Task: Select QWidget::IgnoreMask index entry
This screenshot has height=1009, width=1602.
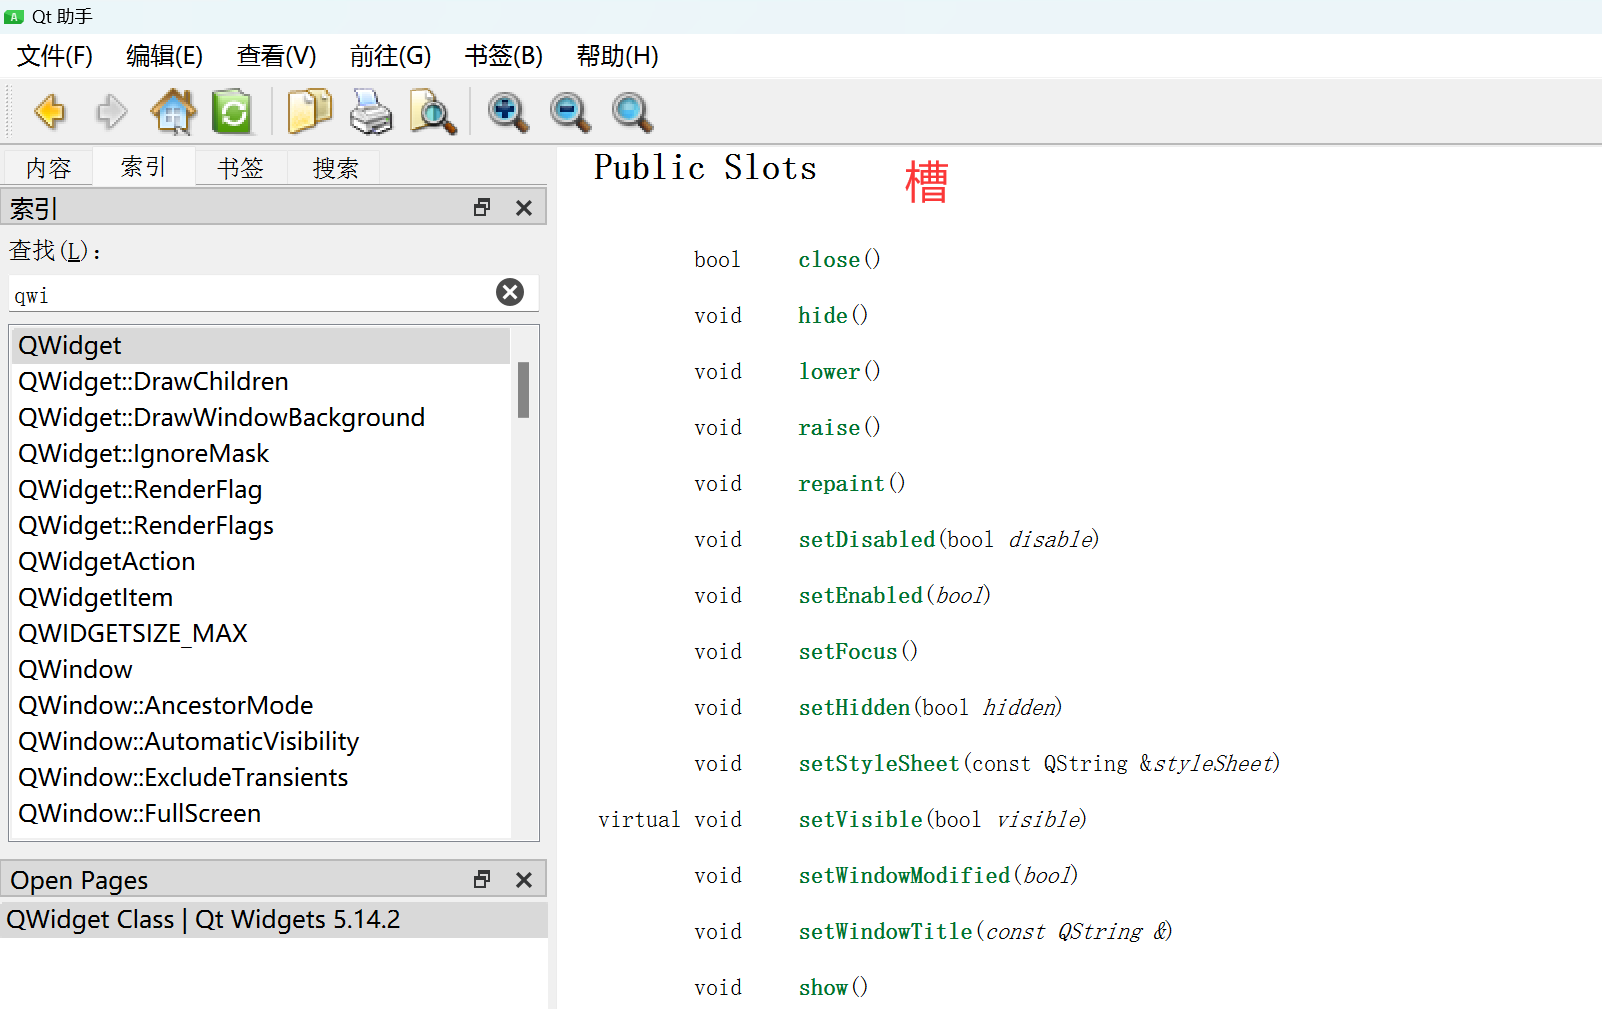Action: pyautogui.click(x=261, y=454)
